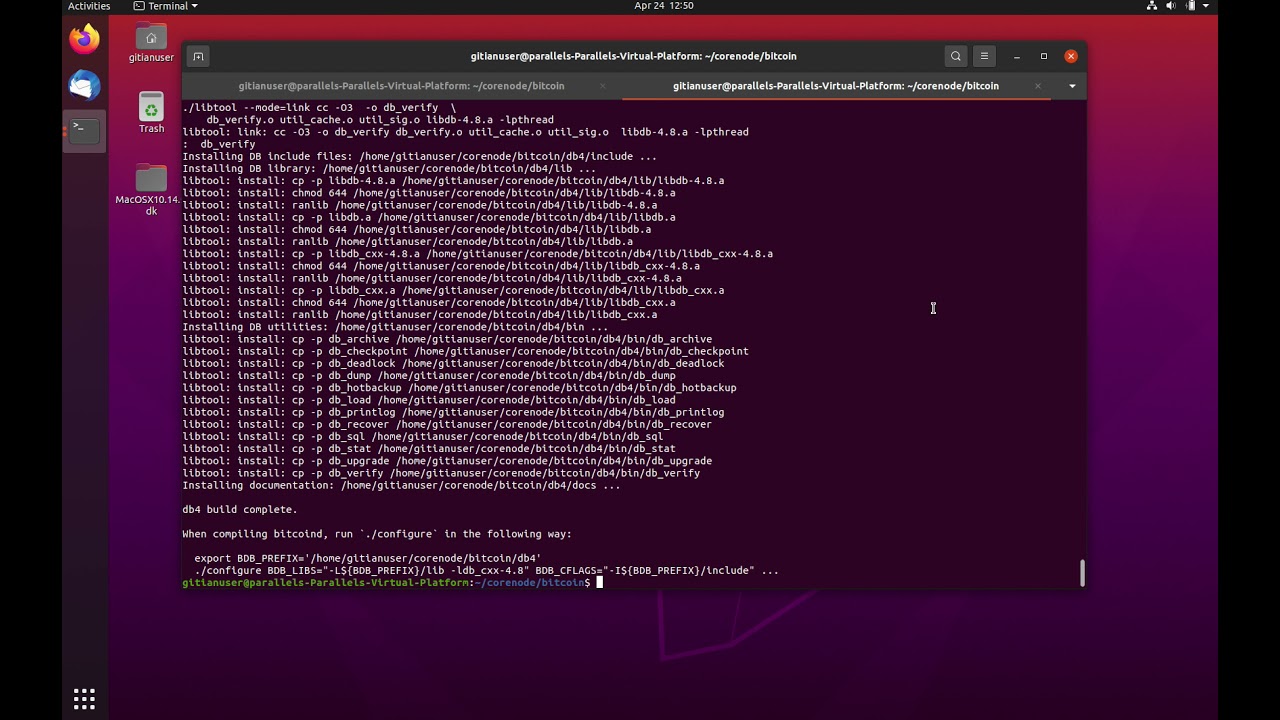Viewport: 1280px width, 720px height.
Task: Click the power icon in top bar
Action: (1188, 6)
